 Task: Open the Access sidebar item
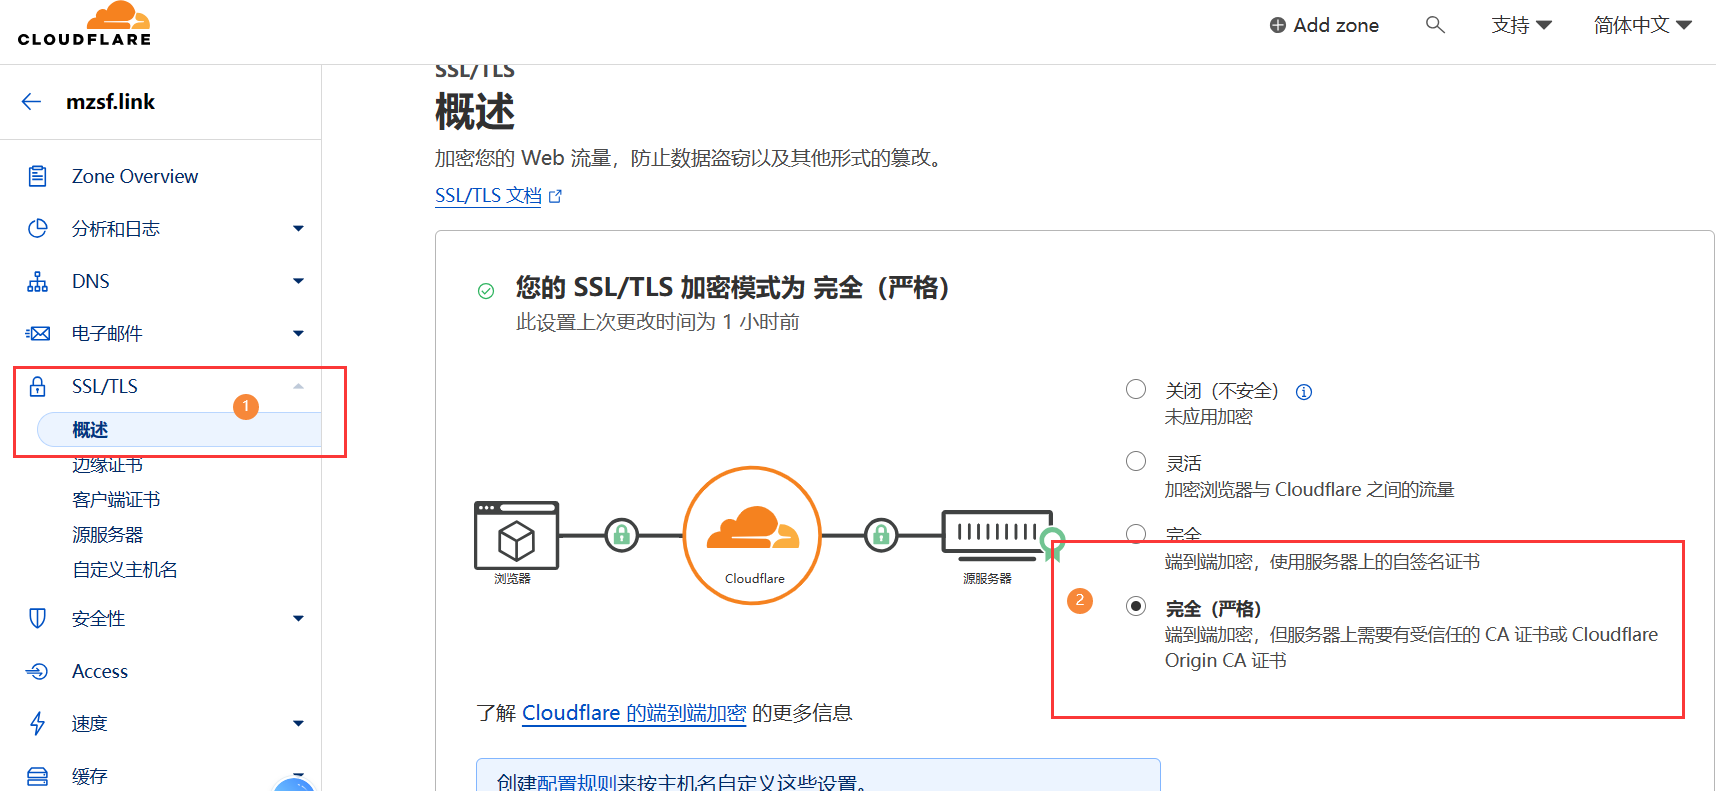coord(100,671)
